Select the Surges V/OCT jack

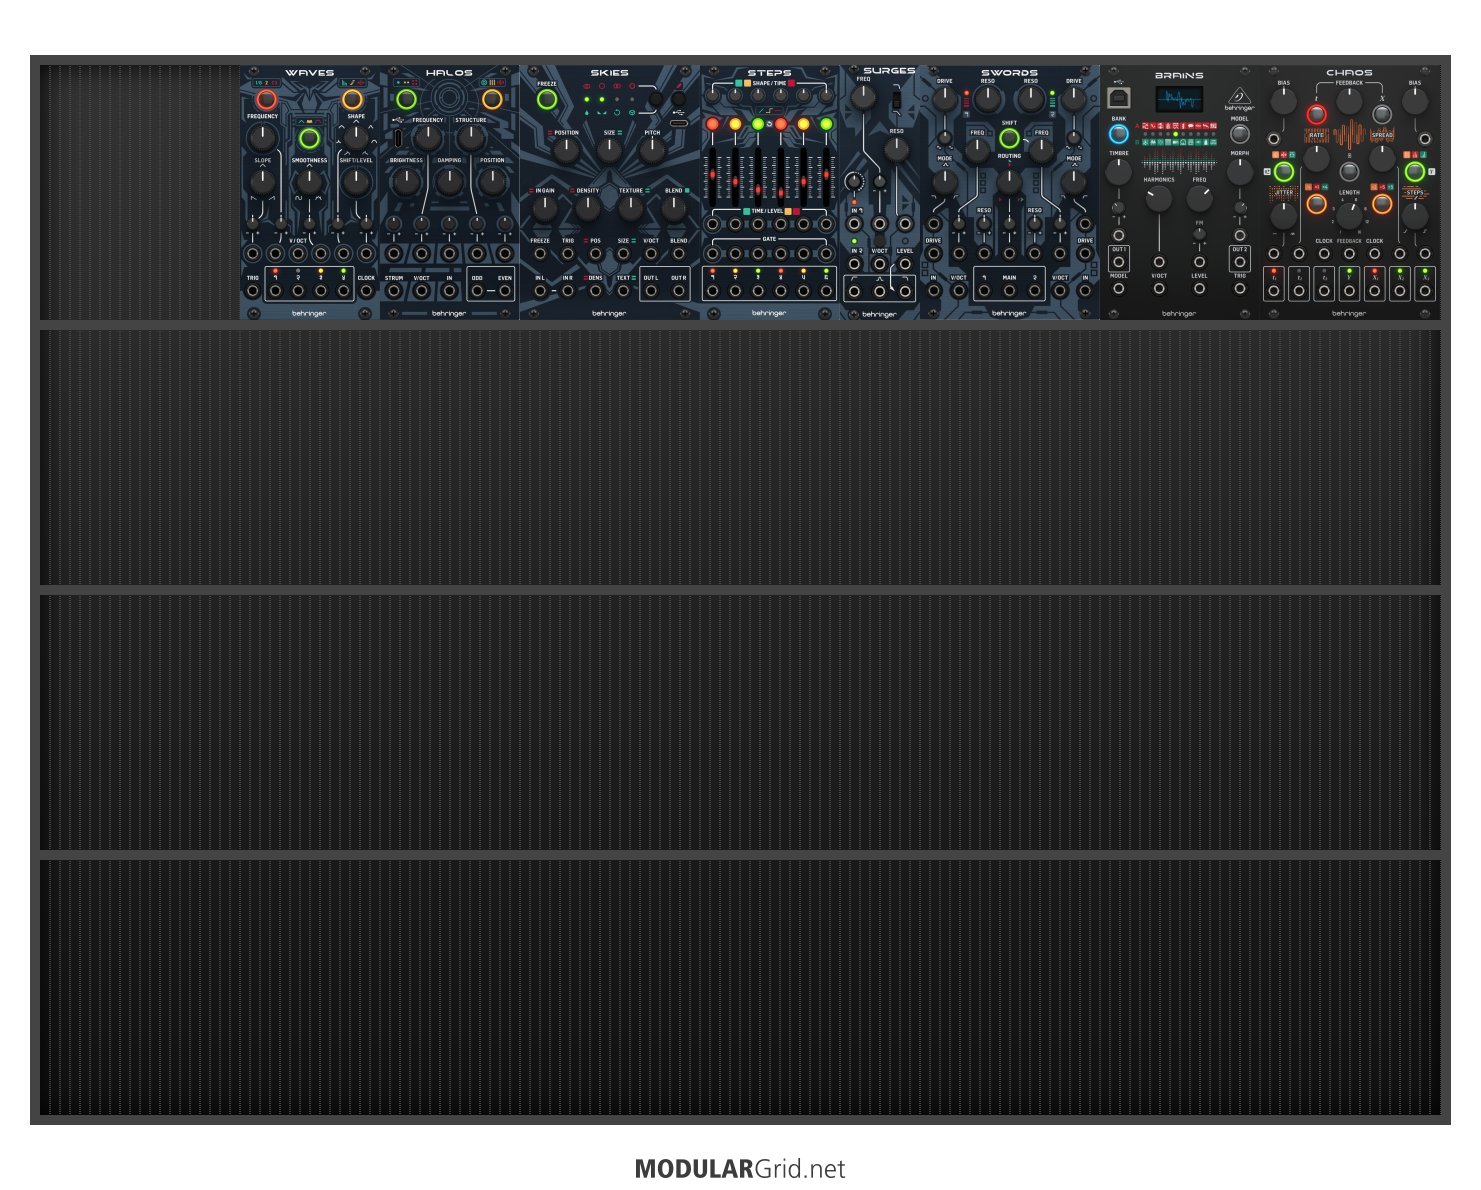(879, 264)
